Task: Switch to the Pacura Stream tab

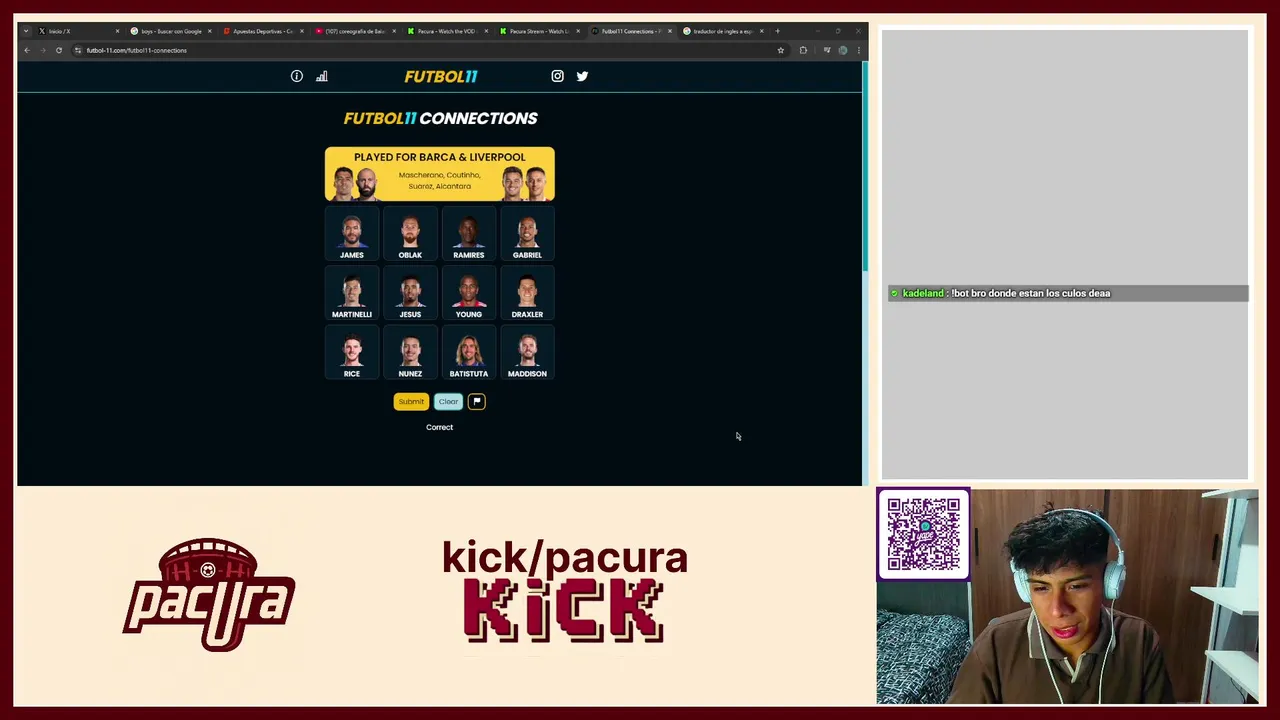Action: (538, 31)
